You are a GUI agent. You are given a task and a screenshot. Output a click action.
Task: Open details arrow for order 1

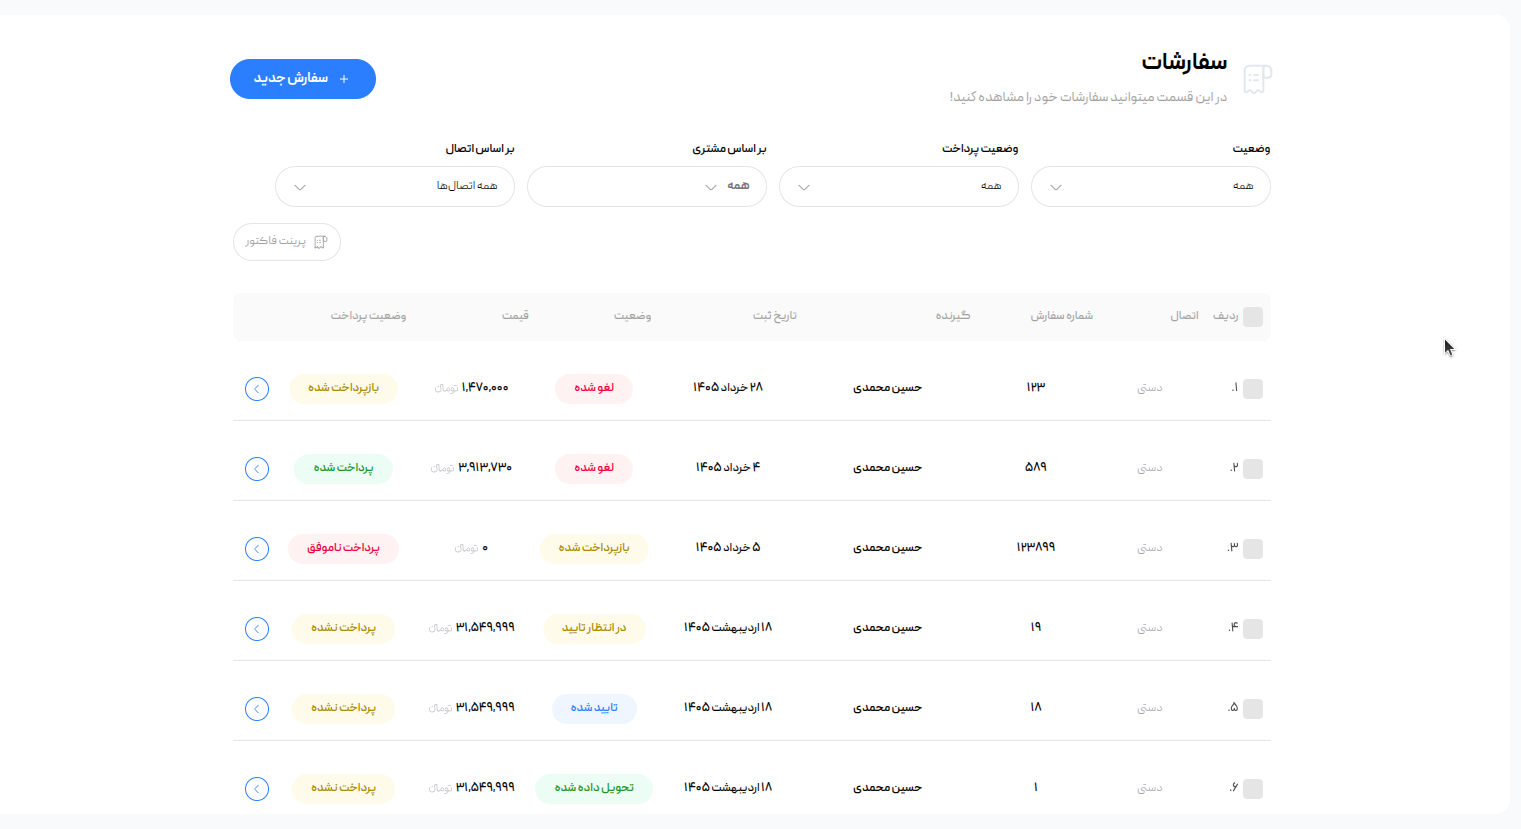[x=257, y=789]
